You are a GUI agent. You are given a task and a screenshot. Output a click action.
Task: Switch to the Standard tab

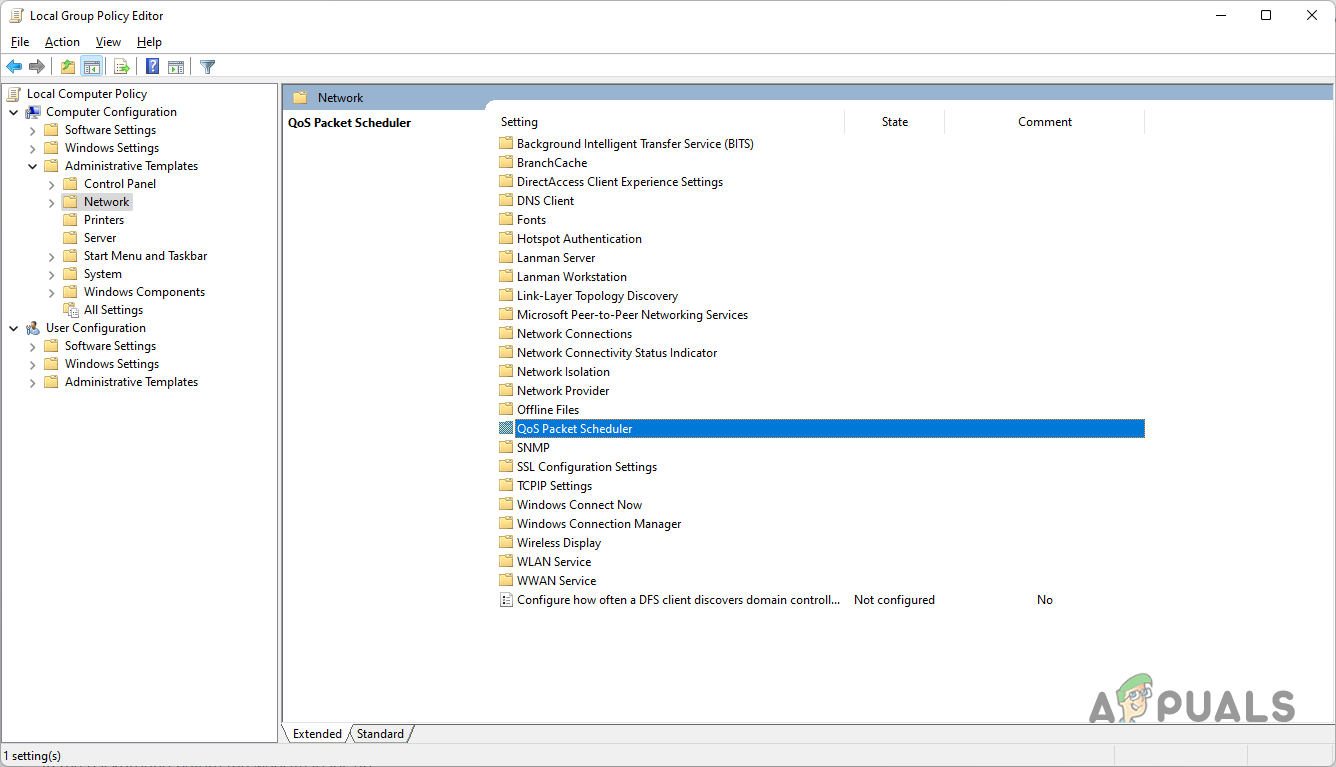pyautogui.click(x=380, y=734)
